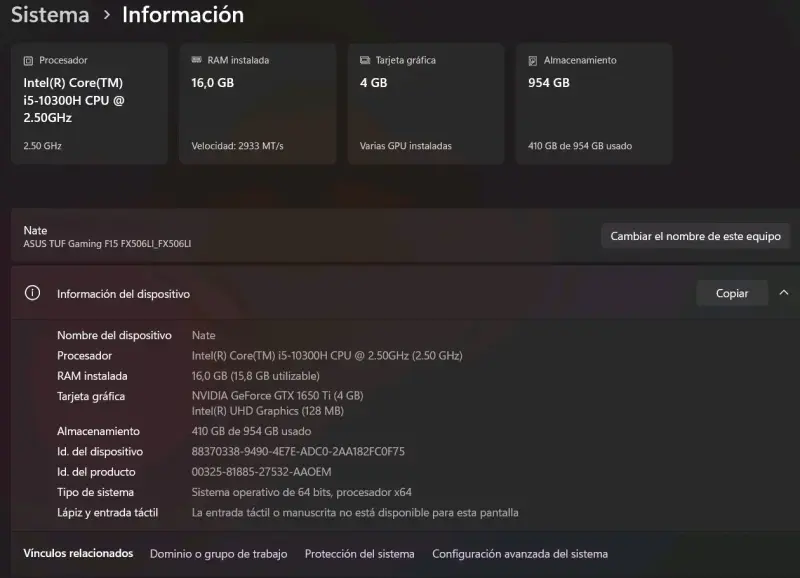Click the Tipo de sistema label
The height and width of the screenshot is (578, 800).
click(x=95, y=492)
